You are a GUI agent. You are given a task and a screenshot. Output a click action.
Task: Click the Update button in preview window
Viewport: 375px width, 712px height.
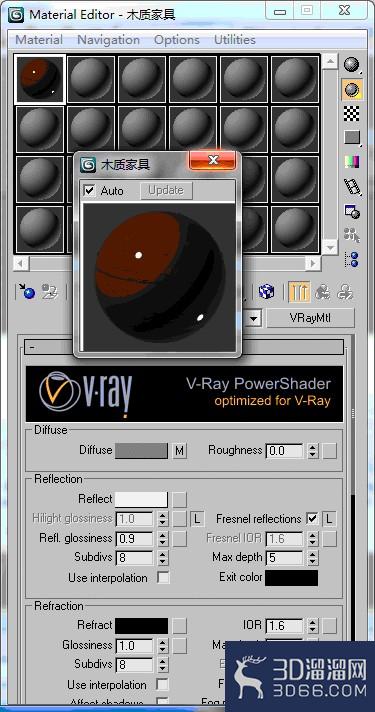(x=166, y=191)
